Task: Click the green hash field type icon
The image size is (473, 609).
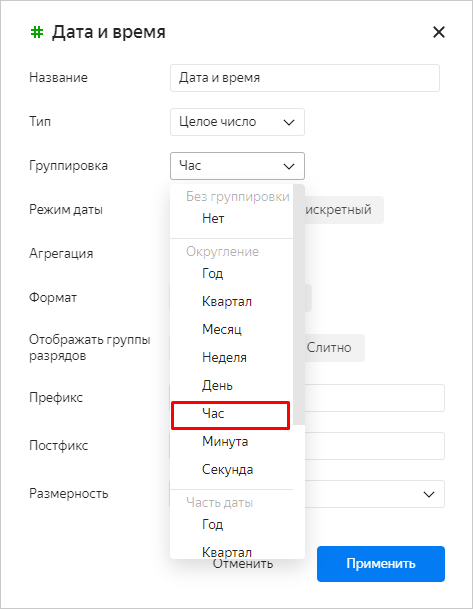Action: pos(37,32)
